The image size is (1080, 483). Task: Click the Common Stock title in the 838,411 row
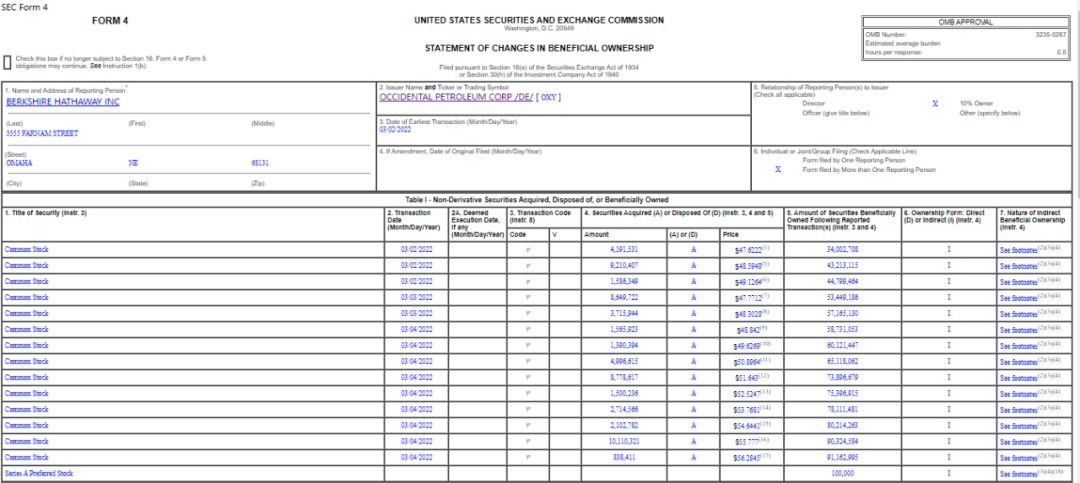point(27,458)
